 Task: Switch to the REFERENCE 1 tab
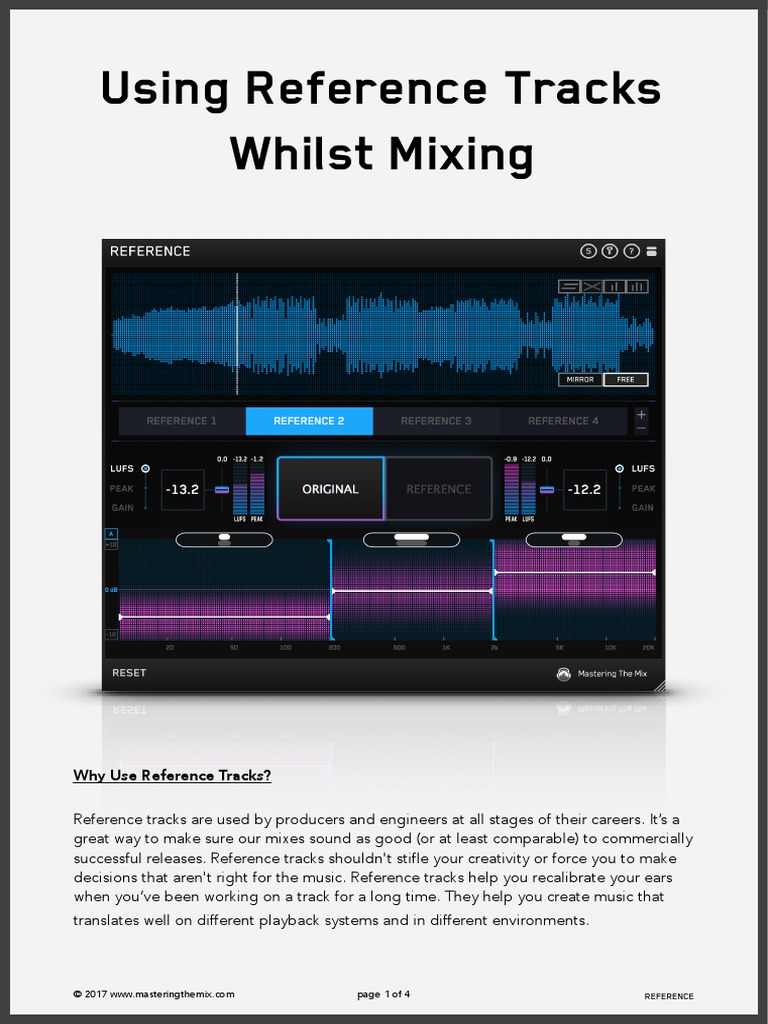tap(182, 421)
